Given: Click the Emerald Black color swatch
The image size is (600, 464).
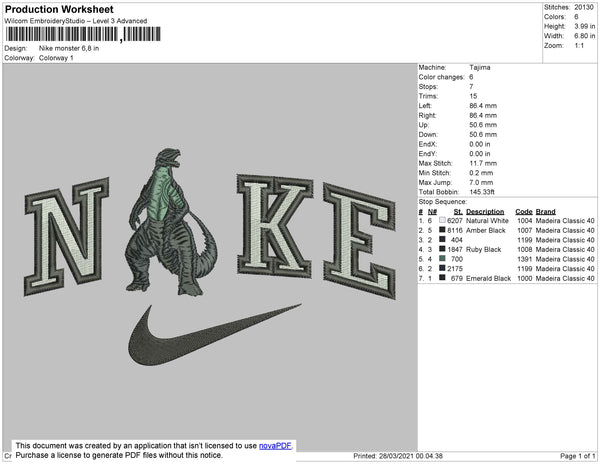Looking at the screenshot, I should pos(442,278).
